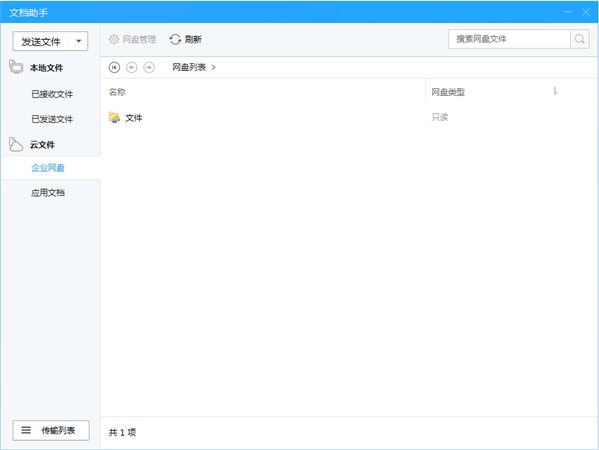599x450 pixels.
Task: Open 已接收文件 in the sidebar
Action: pyautogui.click(x=52, y=94)
